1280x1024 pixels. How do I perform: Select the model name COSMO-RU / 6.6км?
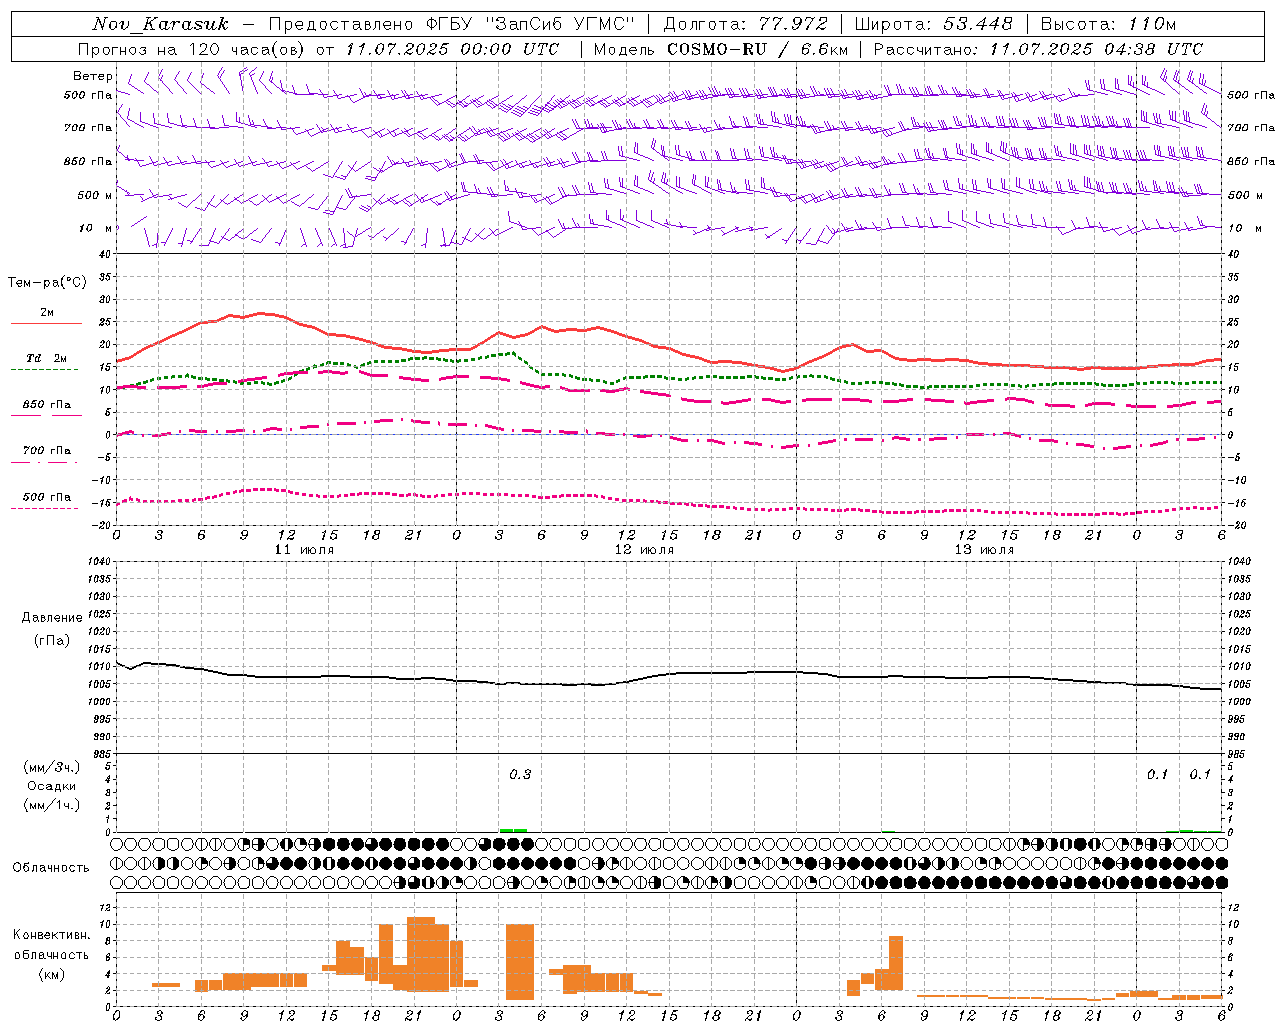coord(758,49)
